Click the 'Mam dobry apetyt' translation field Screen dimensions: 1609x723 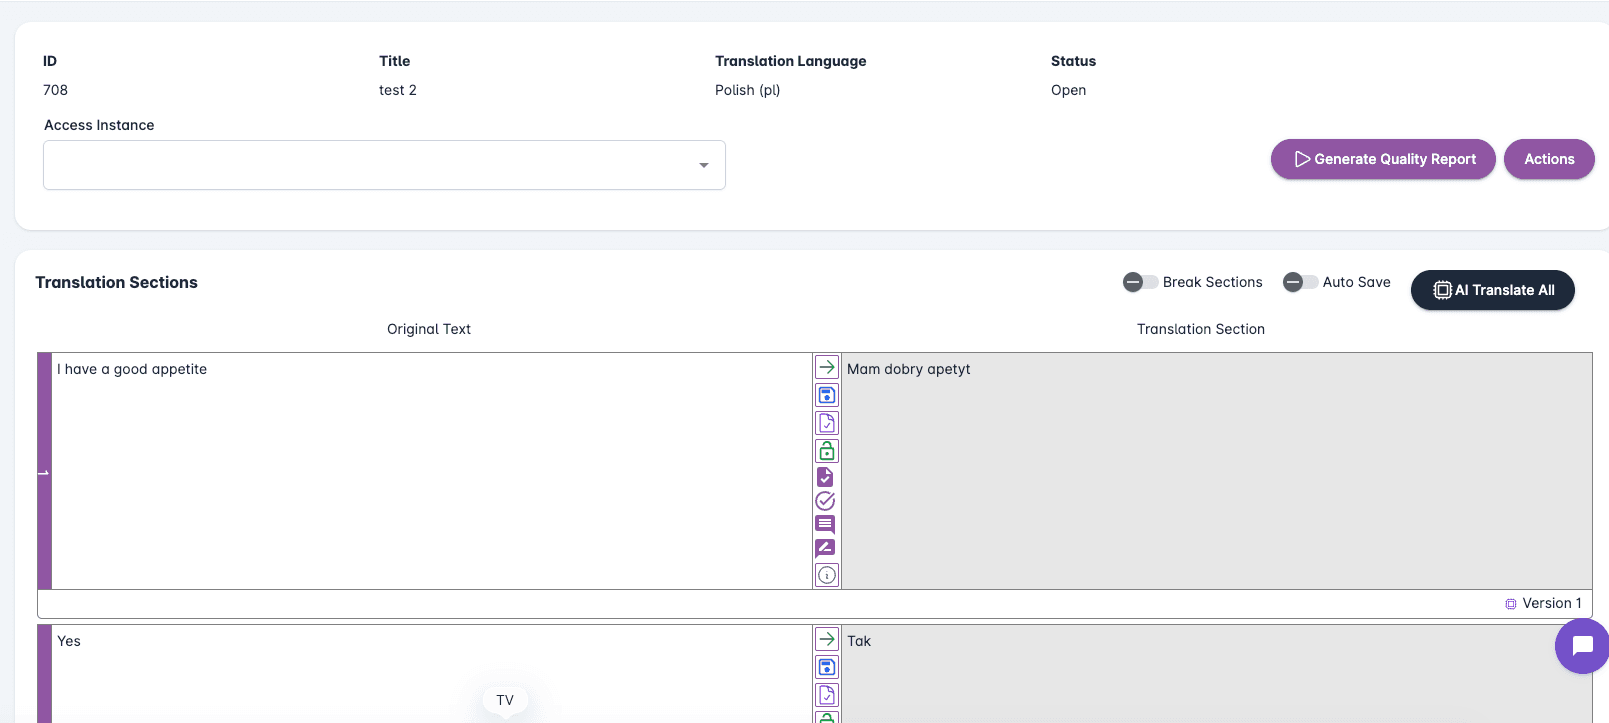click(x=1215, y=470)
